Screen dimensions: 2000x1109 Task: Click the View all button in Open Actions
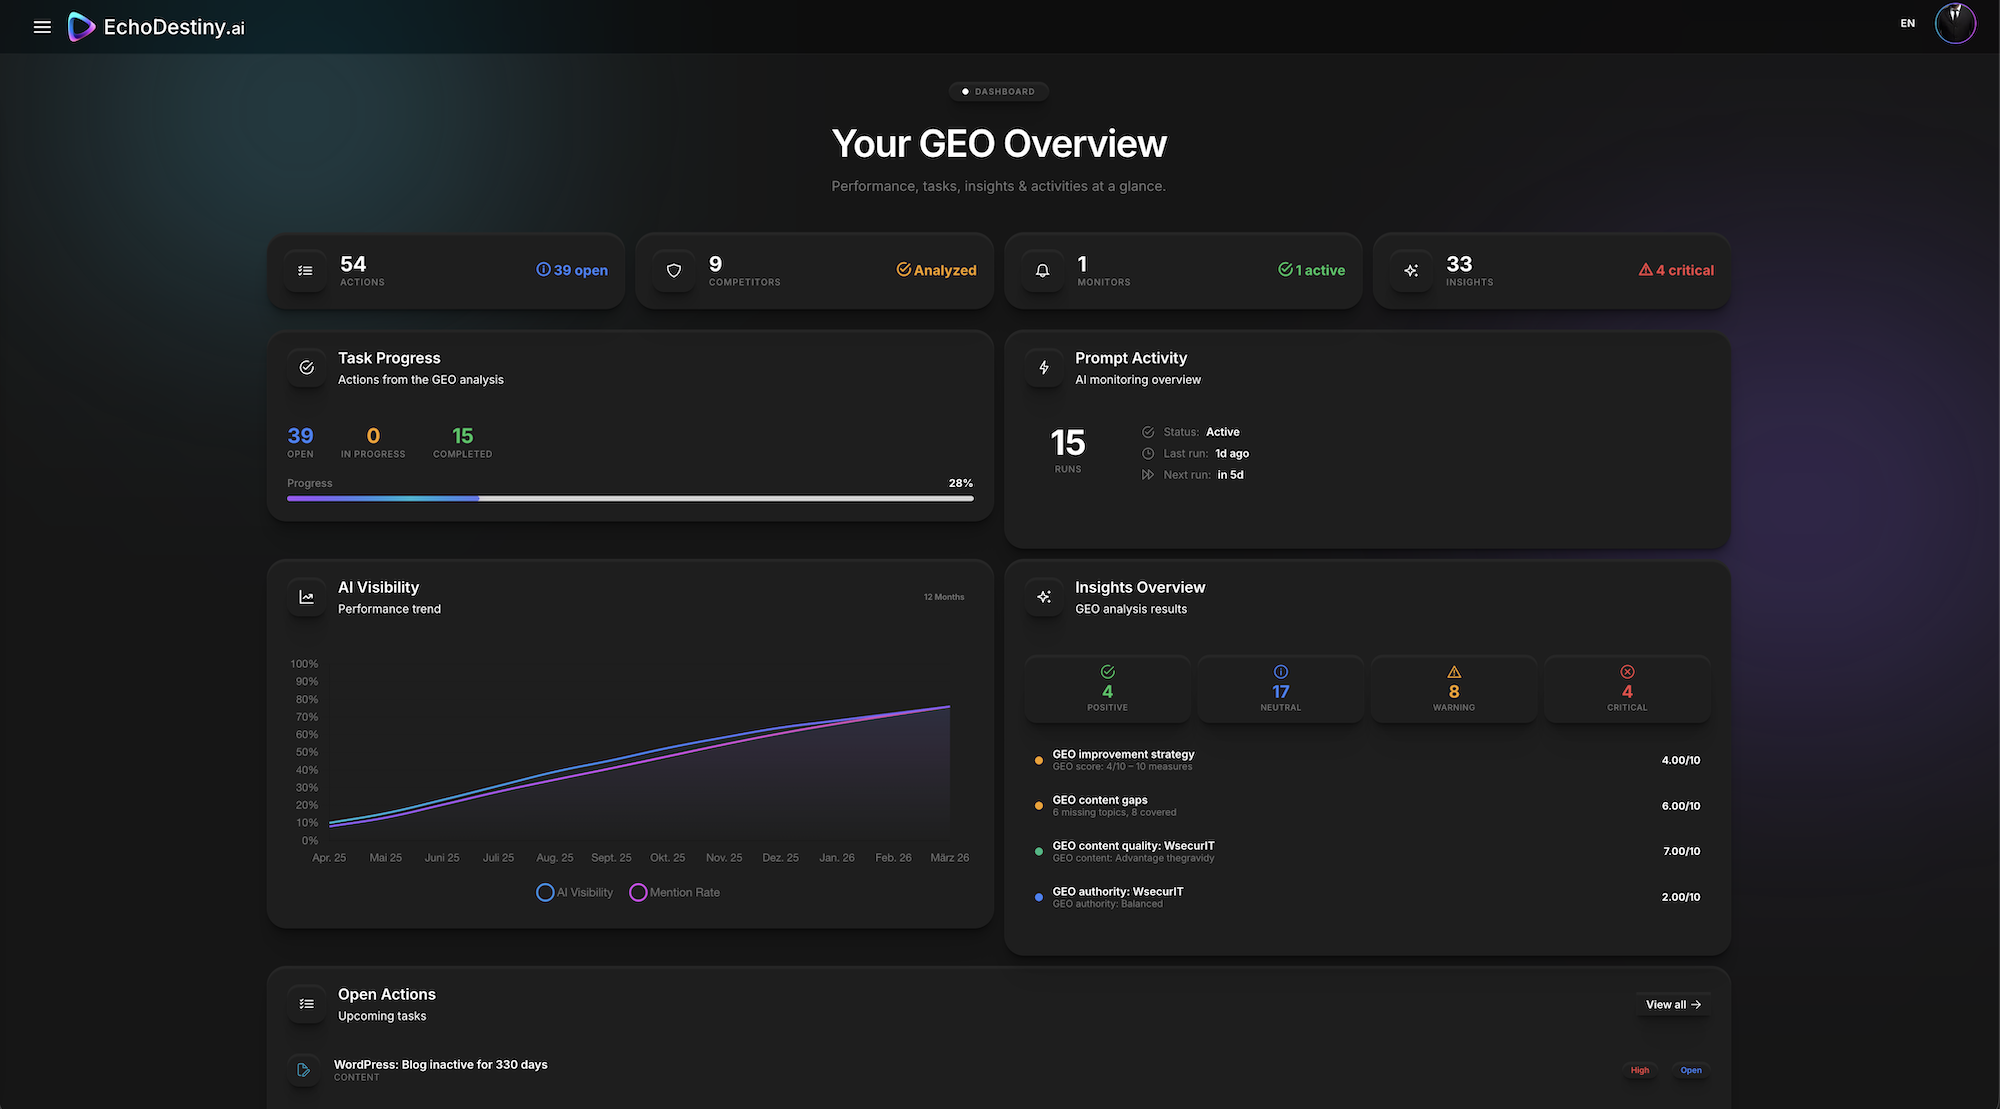click(x=1673, y=1004)
